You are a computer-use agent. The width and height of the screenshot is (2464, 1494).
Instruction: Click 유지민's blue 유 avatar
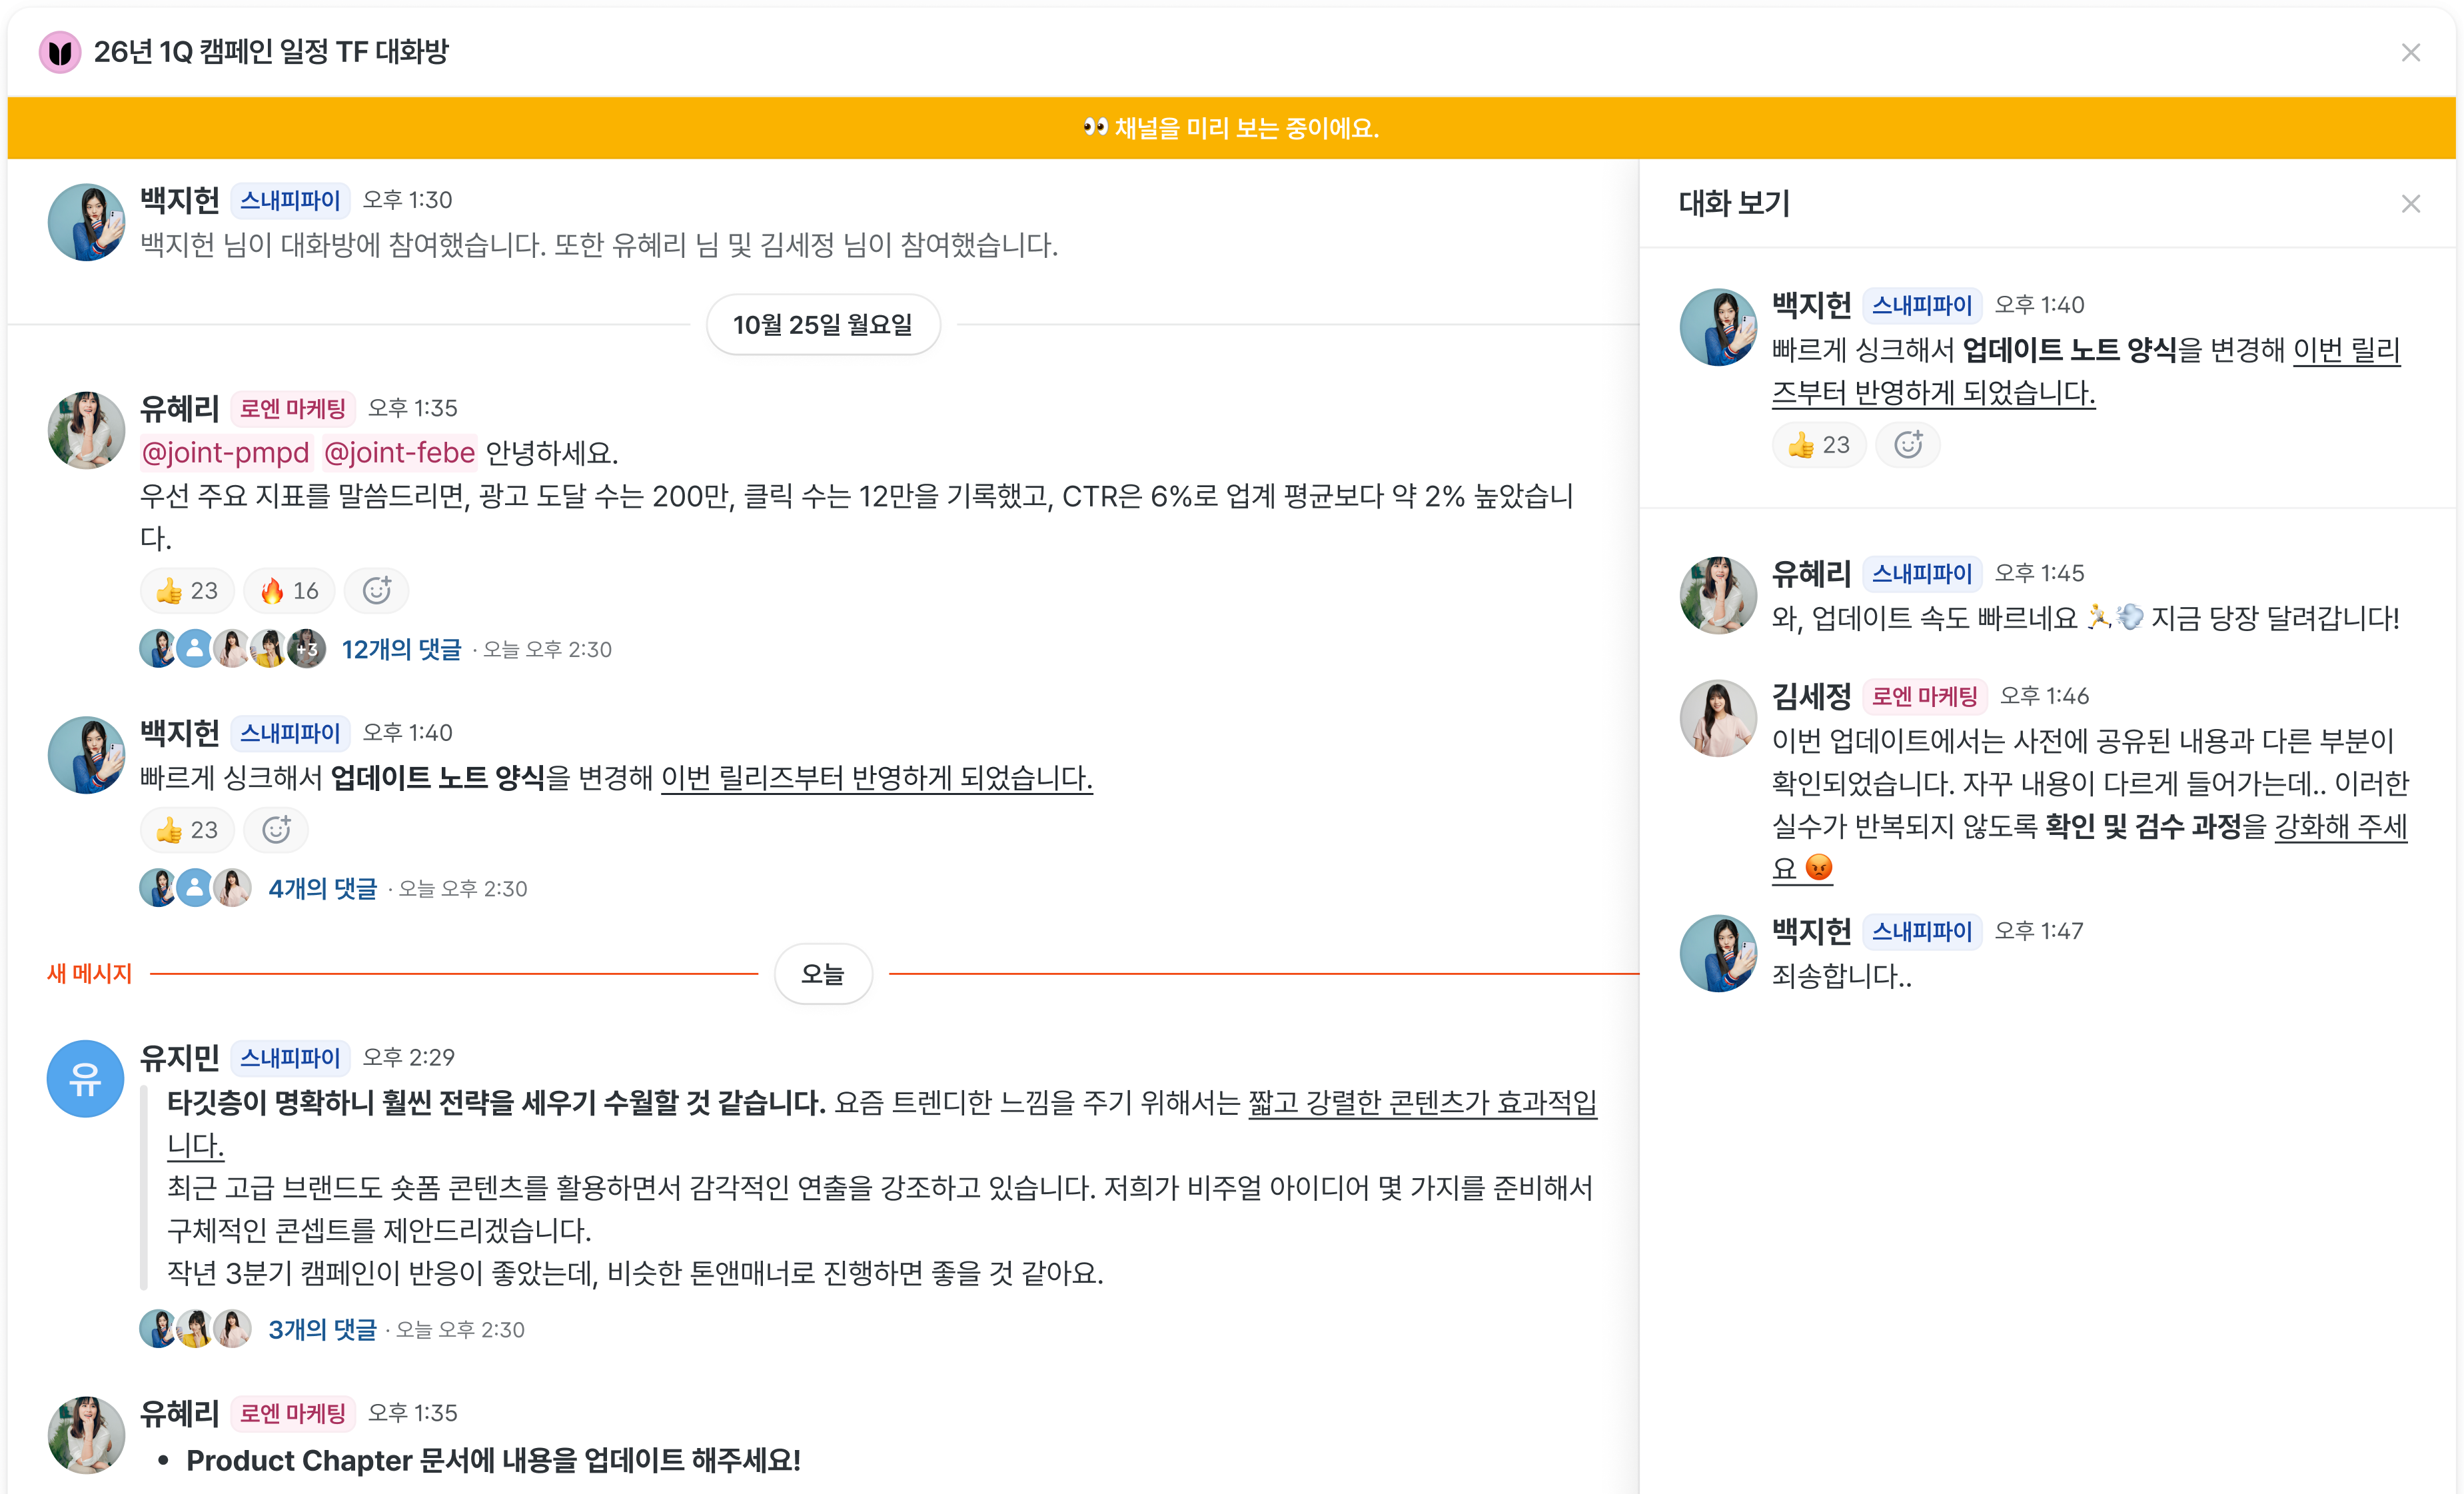click(86, 1078)
